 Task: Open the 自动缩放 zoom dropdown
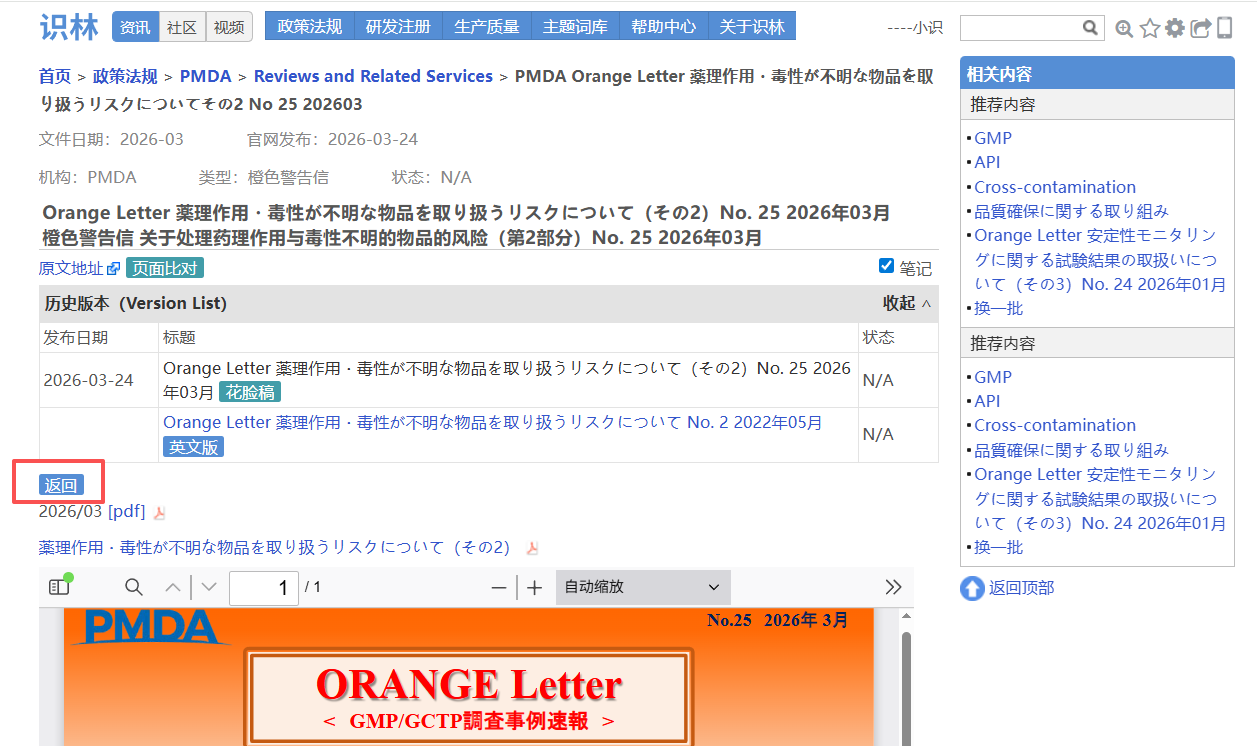point(642,587)
